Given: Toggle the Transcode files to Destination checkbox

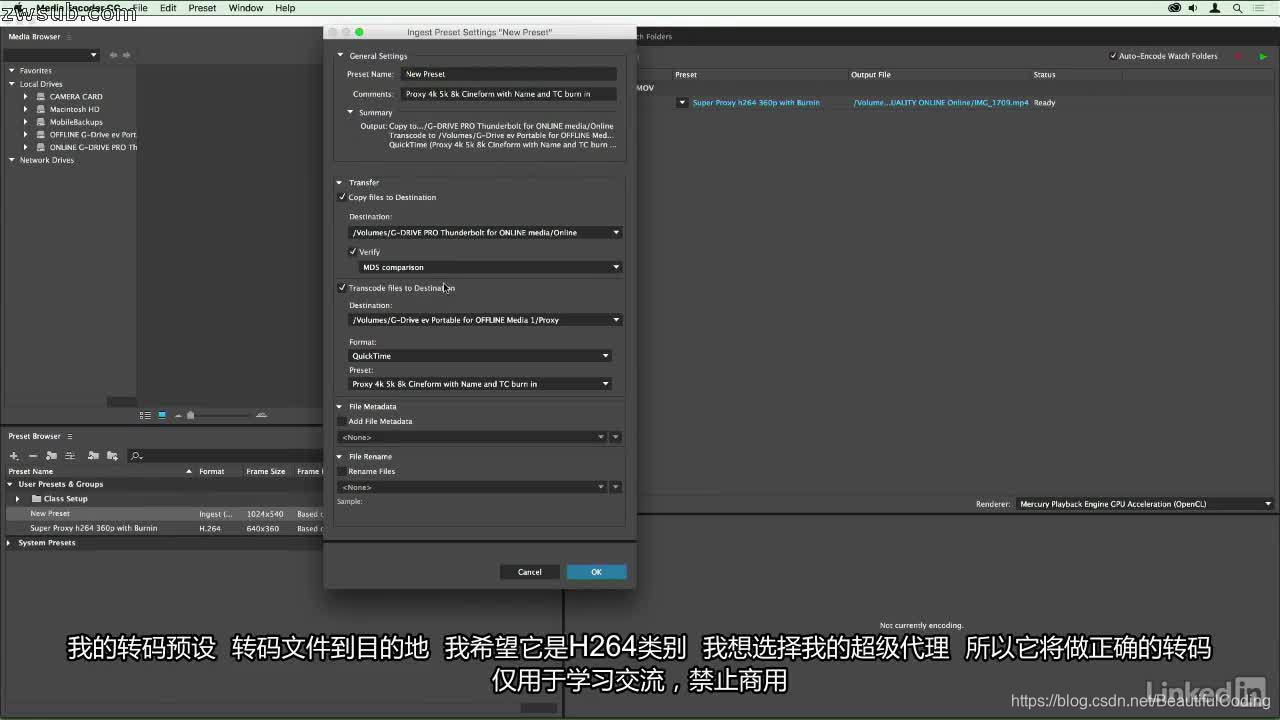Looking at the screenshot, I should [342, 288].
